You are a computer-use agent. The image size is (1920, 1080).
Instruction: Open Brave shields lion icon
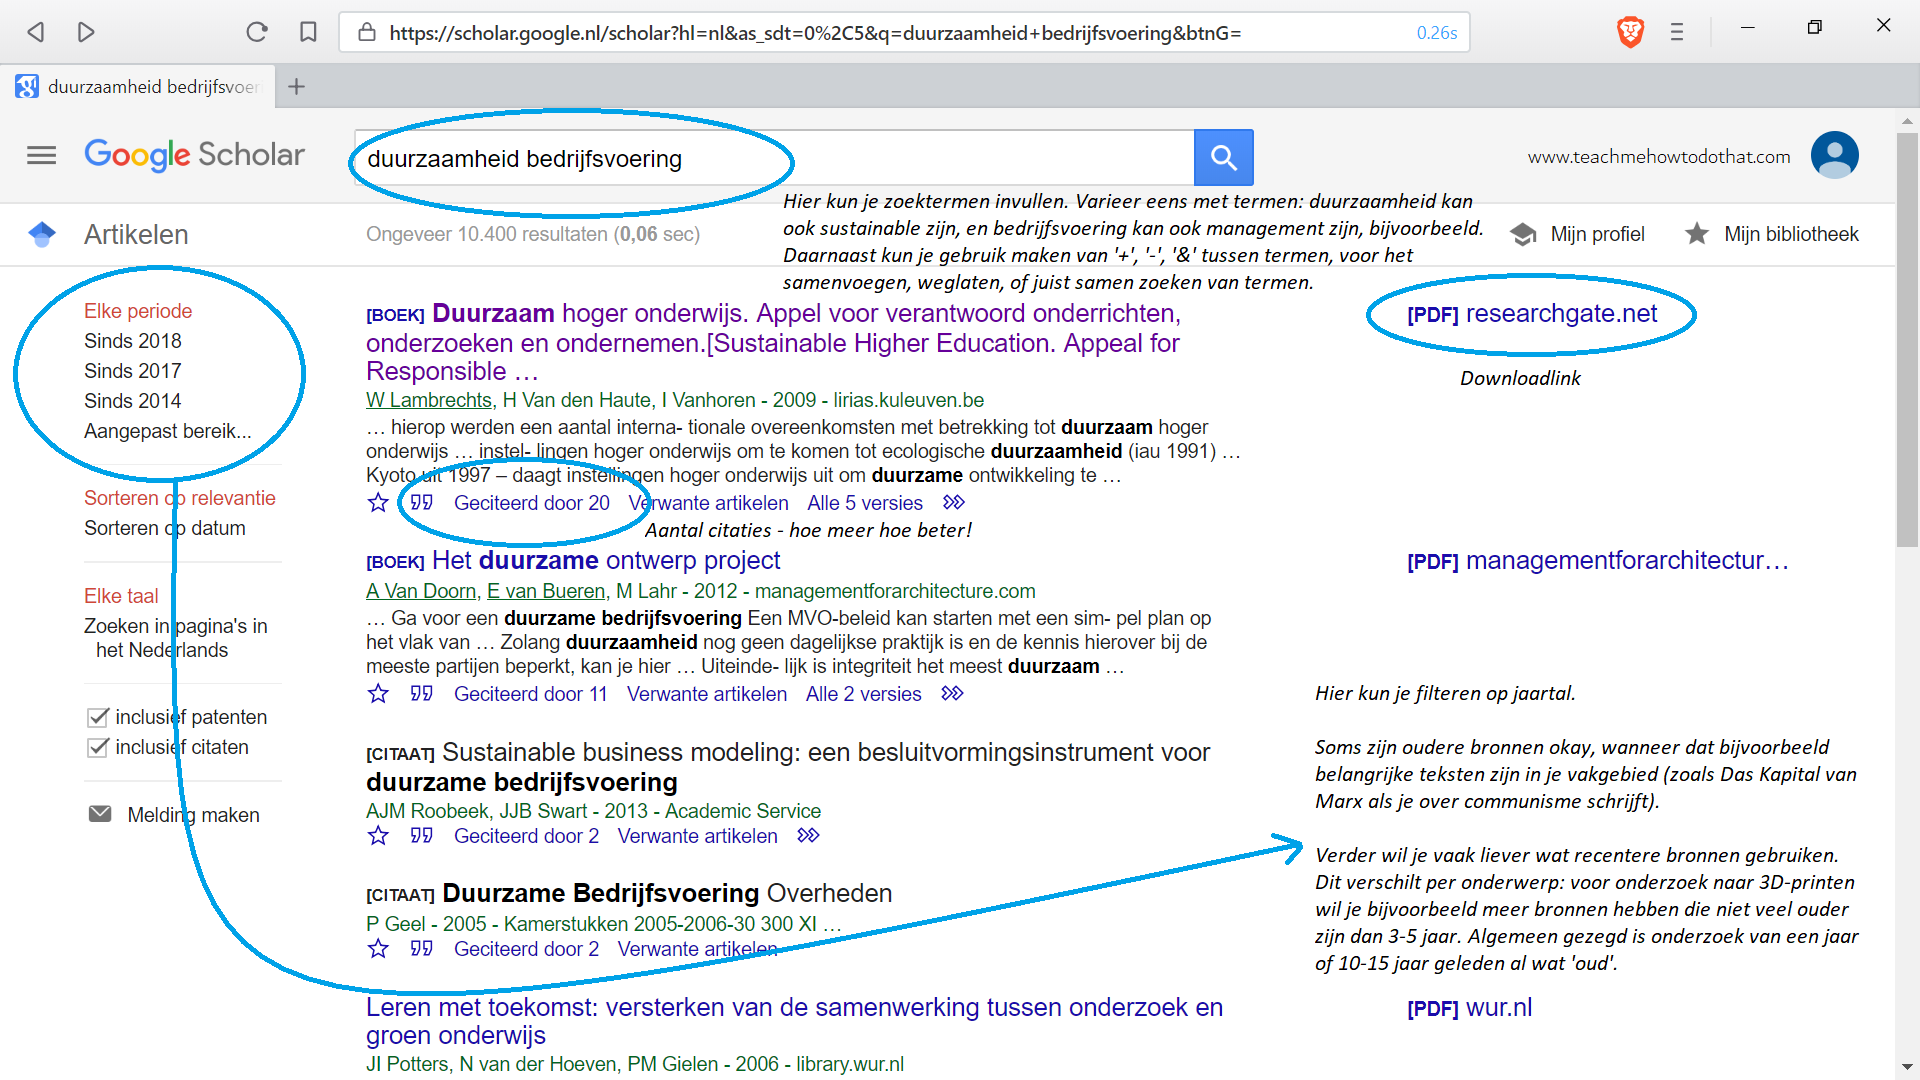(1630, 32)
